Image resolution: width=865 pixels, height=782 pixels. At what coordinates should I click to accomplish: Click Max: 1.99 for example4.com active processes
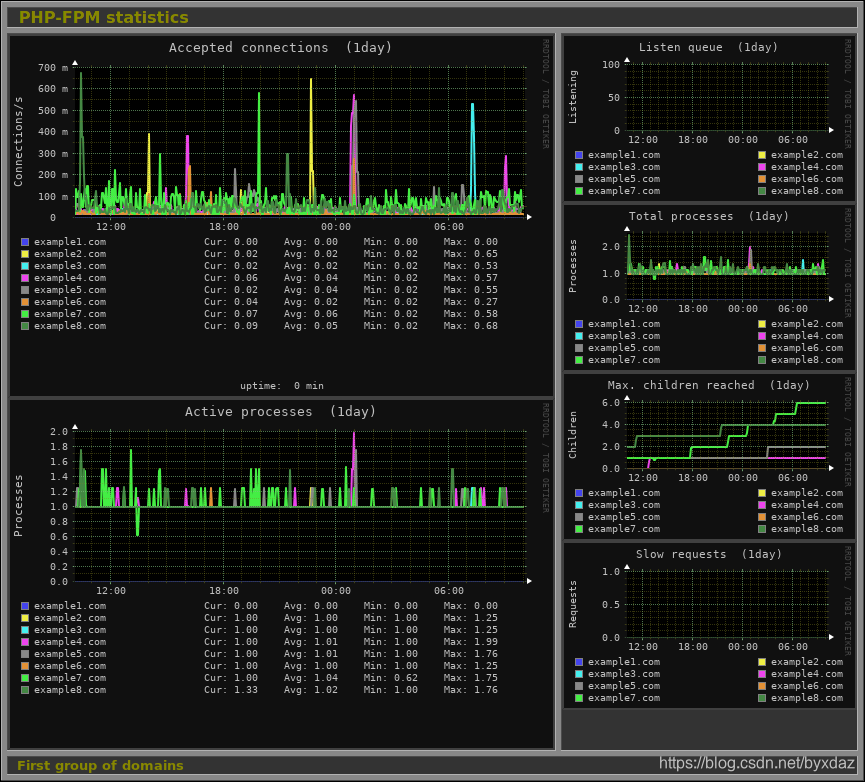(471, 642)
